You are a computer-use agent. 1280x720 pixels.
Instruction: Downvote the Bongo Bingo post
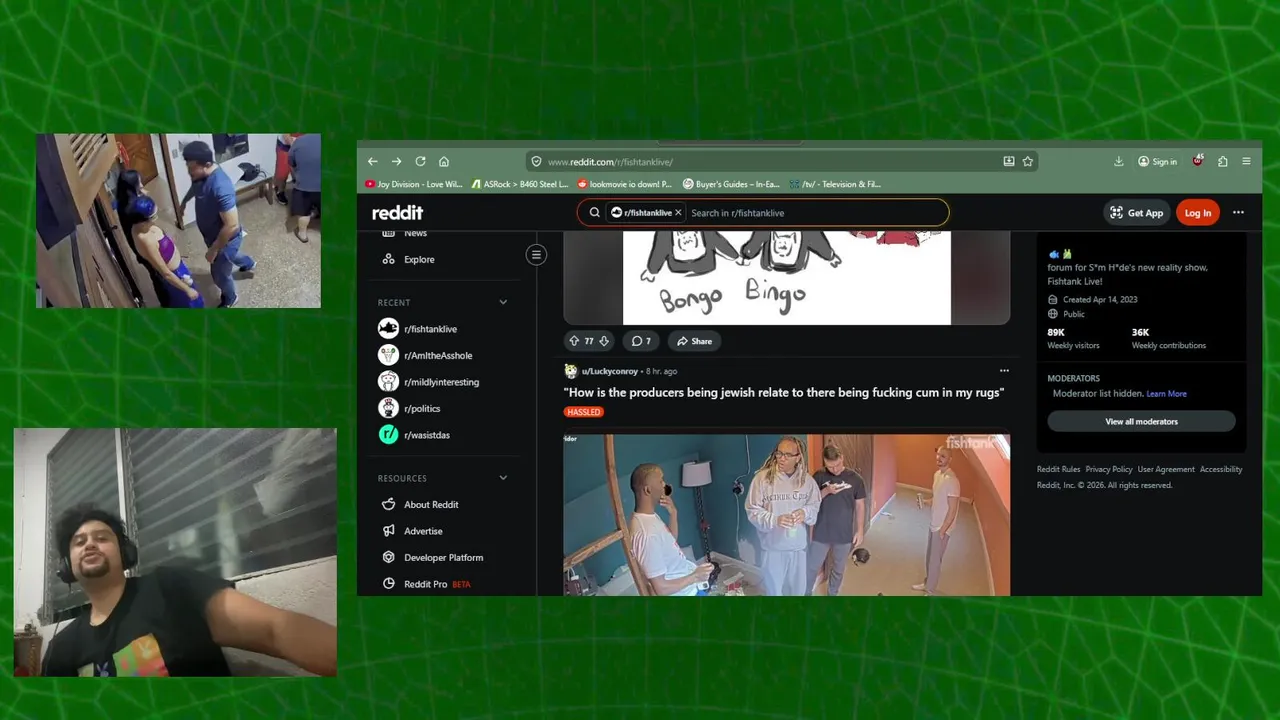tap(603, 341)
